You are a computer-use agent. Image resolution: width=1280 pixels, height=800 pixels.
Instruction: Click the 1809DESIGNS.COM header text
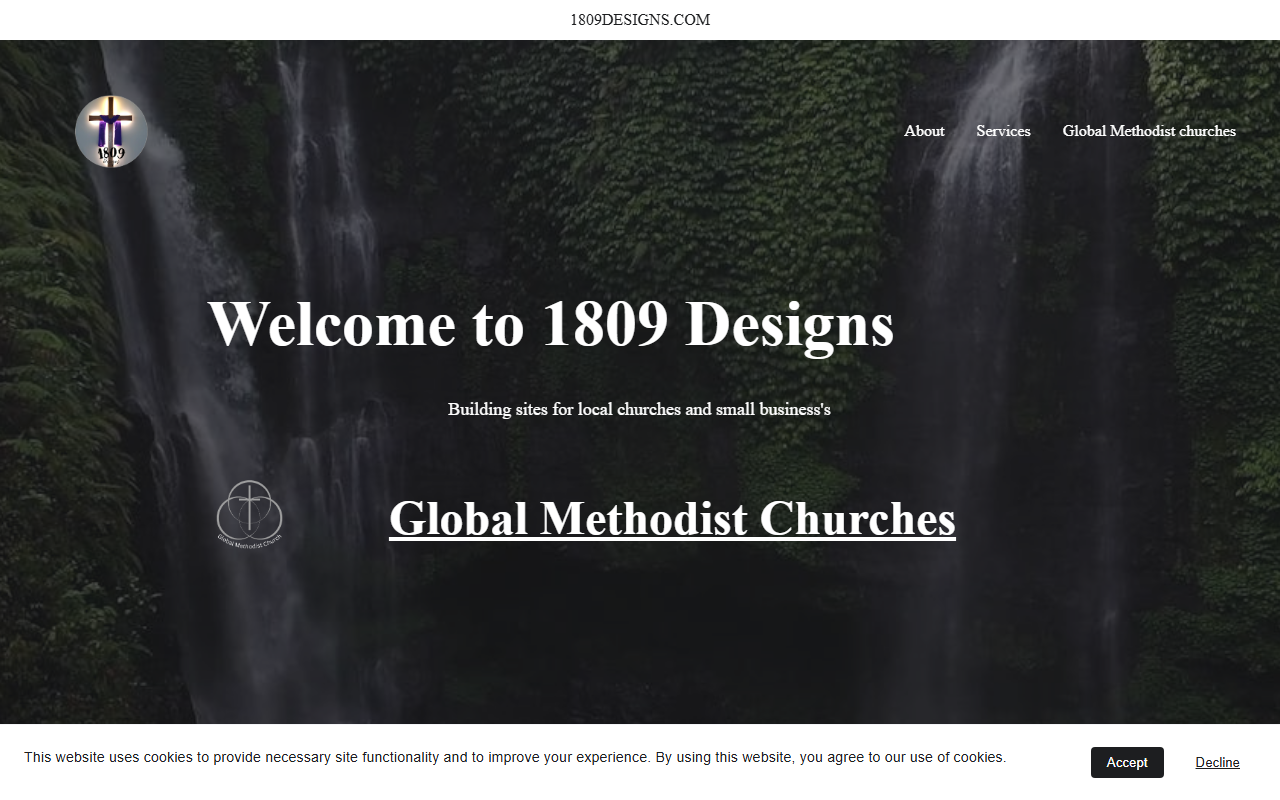point(640,20)
